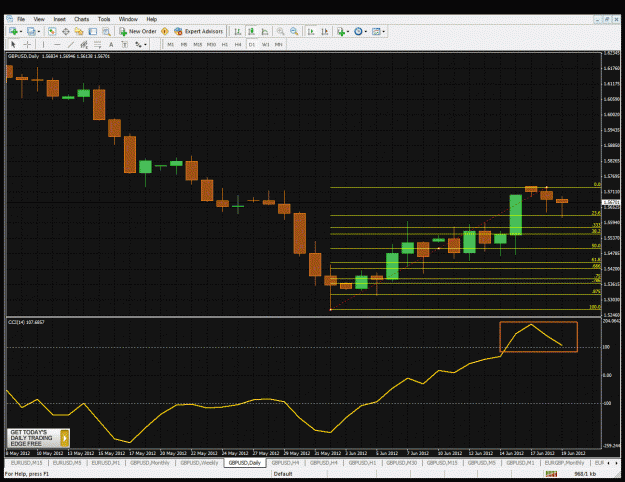Image resolution: width=625 pixels, height=482 pixels.
Task: Open the Navigator panel icon
Action: [79, 31]
